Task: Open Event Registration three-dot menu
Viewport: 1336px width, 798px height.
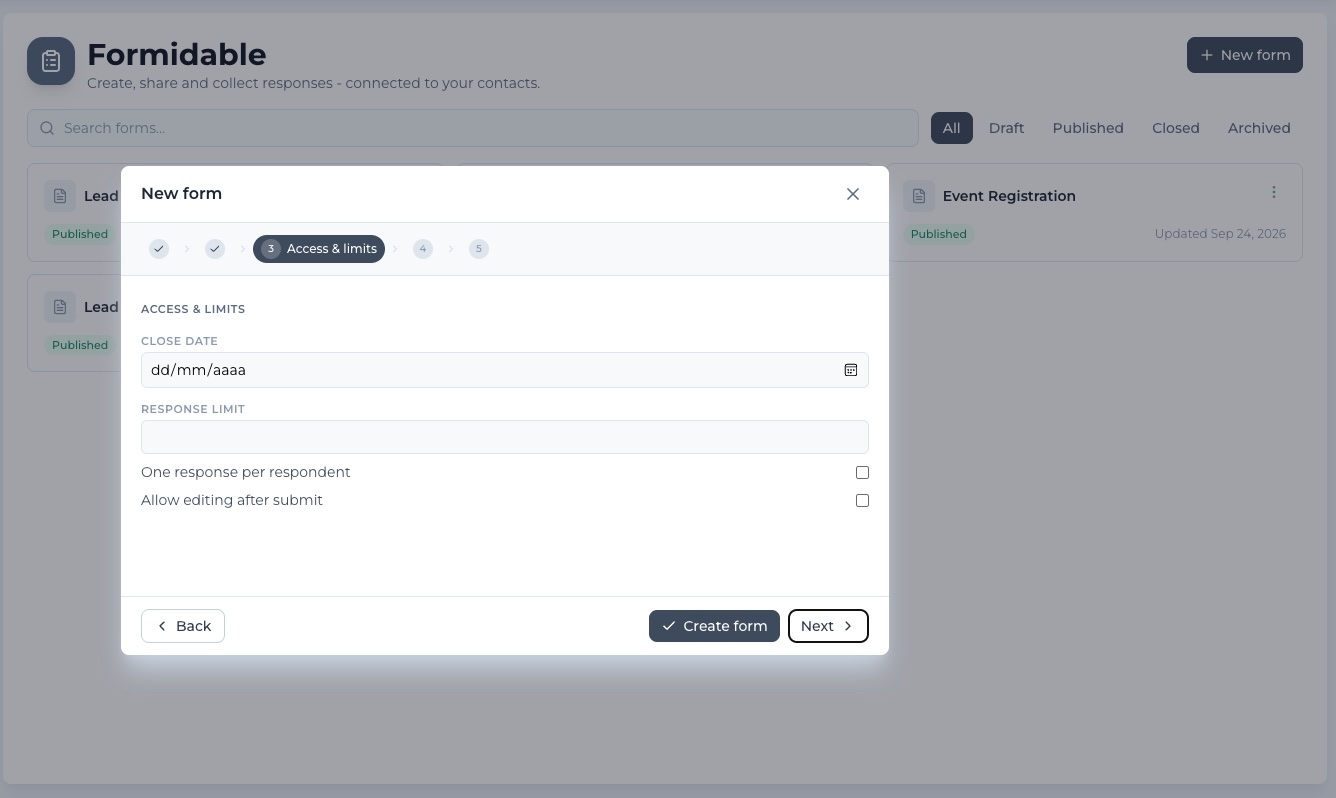Action: coord(1274,192)
